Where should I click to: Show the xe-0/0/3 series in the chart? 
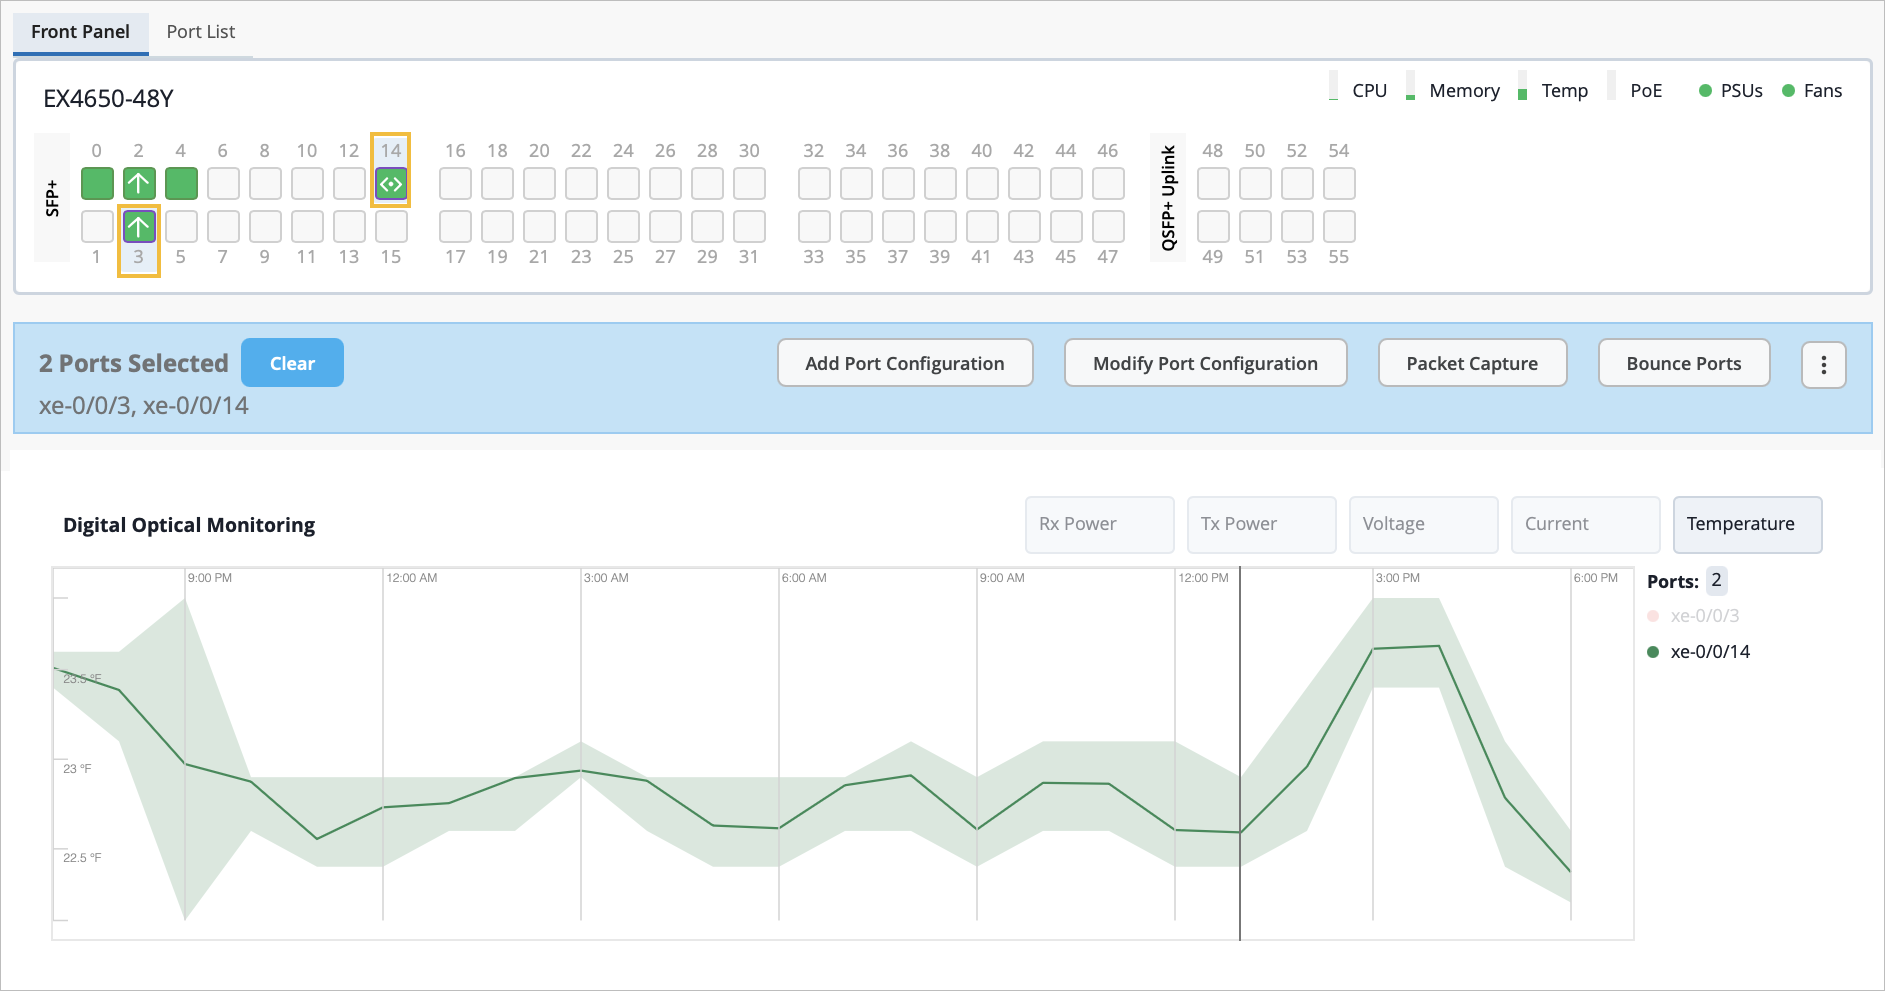(x=1706, y=615)
